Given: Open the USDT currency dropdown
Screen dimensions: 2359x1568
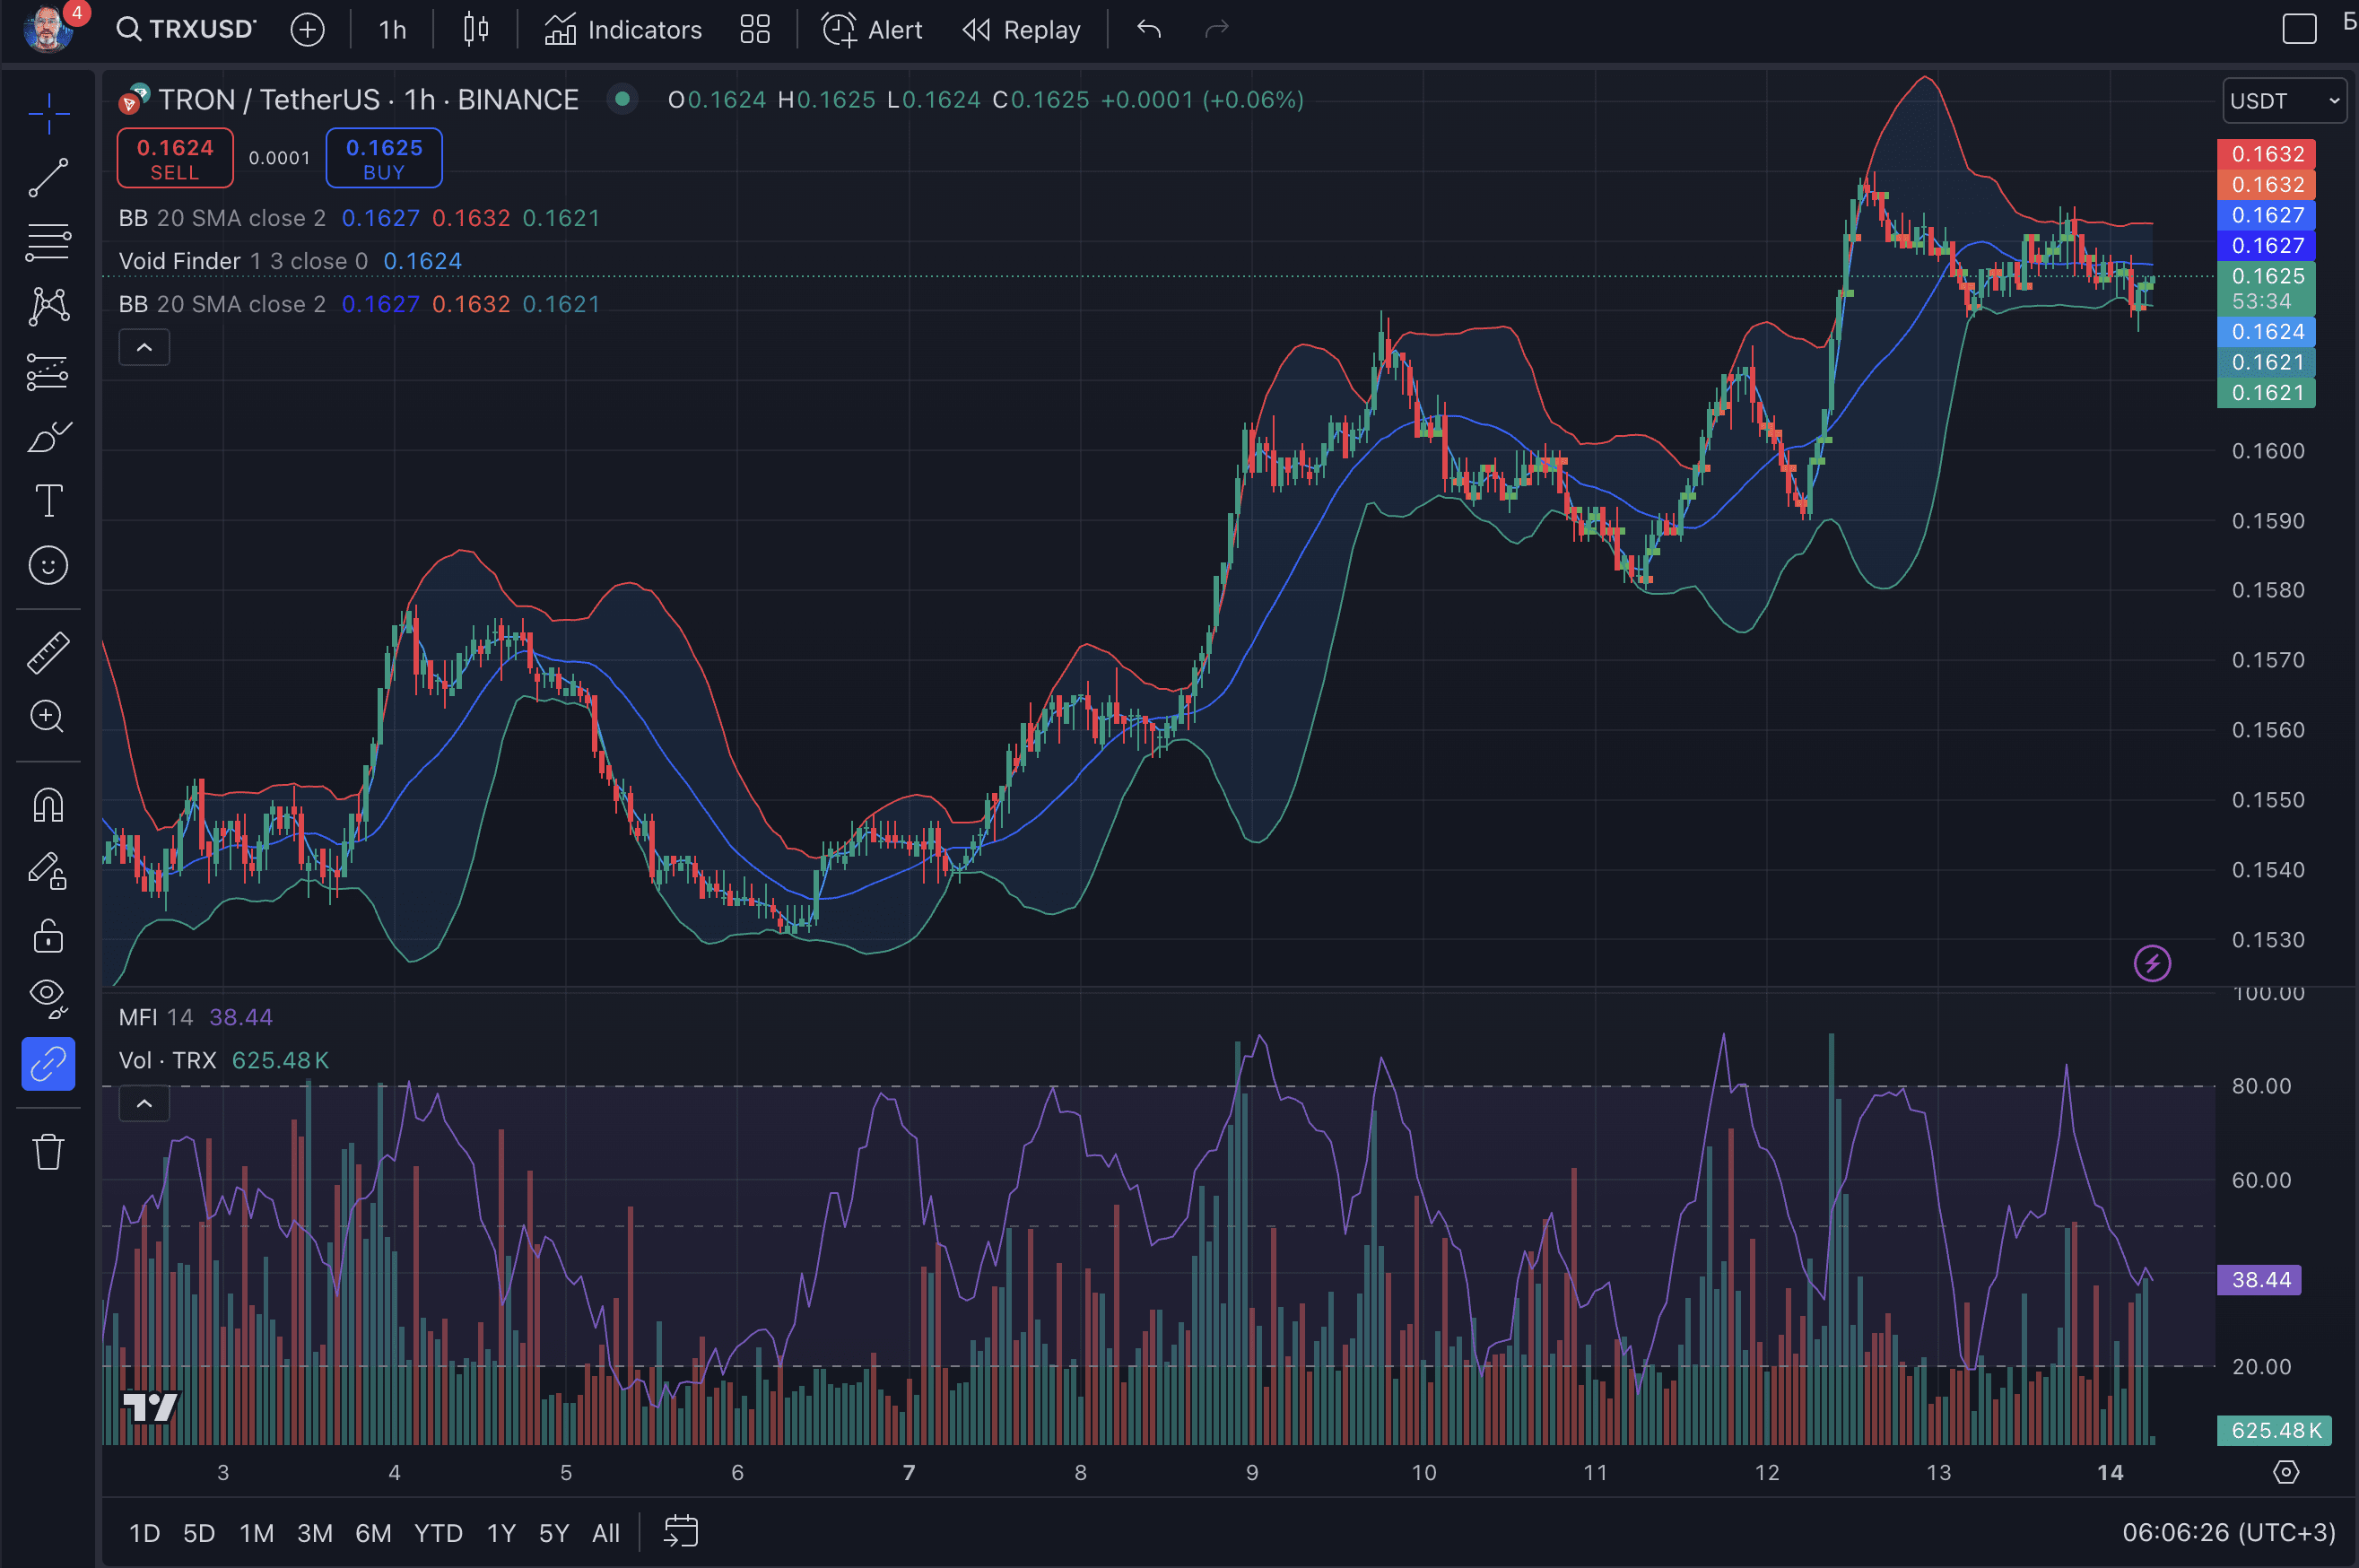Looking at the screenshot, I should click(x=2284, y=101).
